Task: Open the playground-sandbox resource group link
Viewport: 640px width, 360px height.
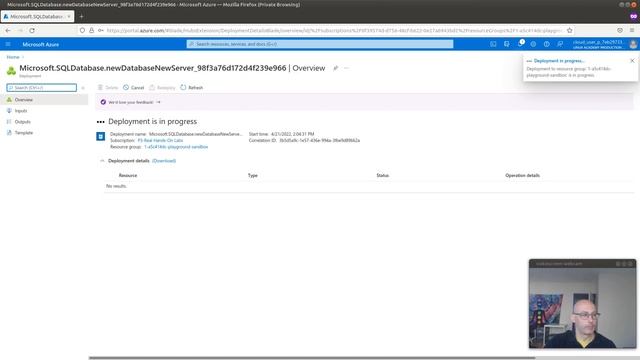Action: [176, 147]
